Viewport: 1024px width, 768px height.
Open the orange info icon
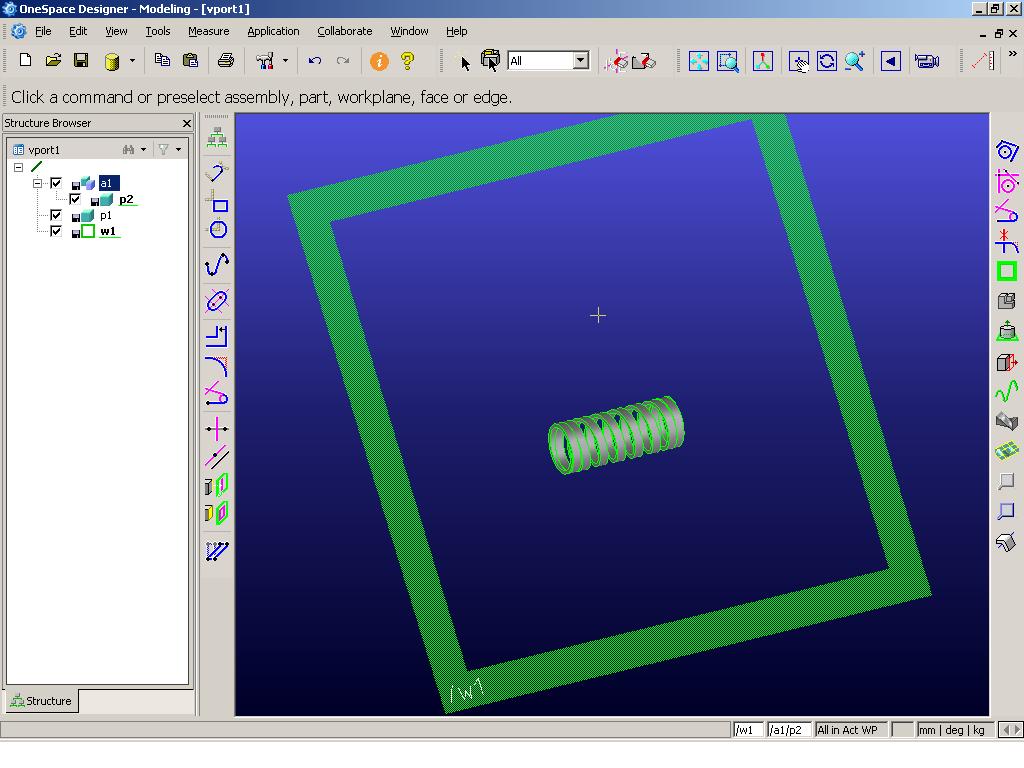tap(379, 61)
